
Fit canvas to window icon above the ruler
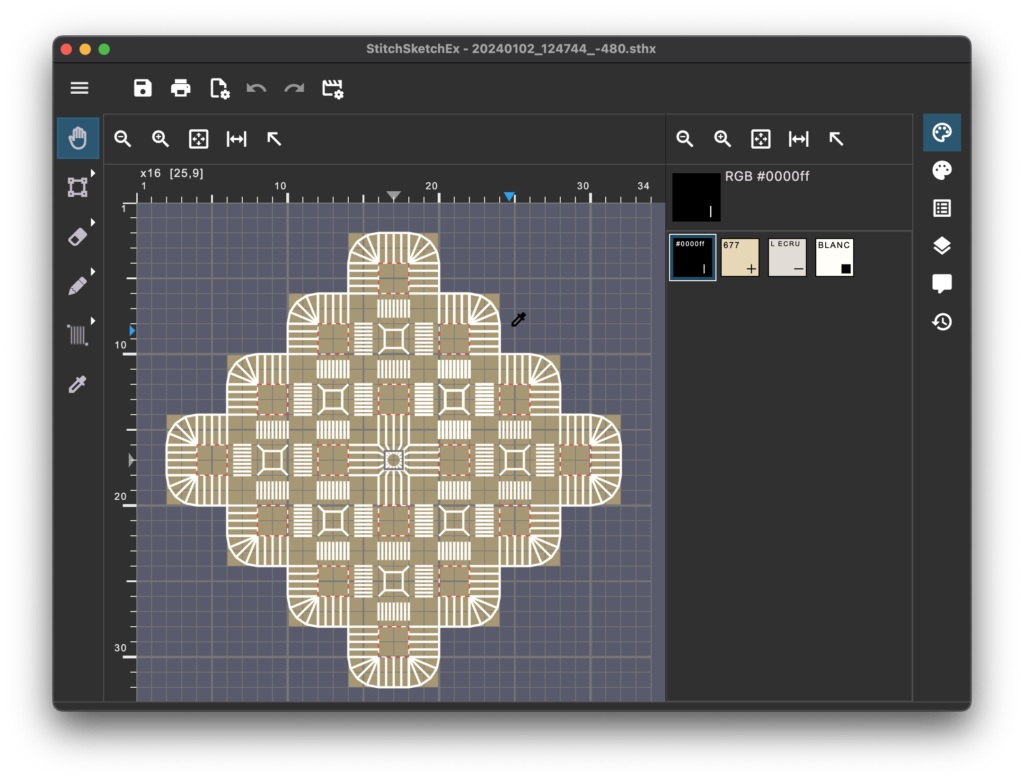click(x=198, y=139)
